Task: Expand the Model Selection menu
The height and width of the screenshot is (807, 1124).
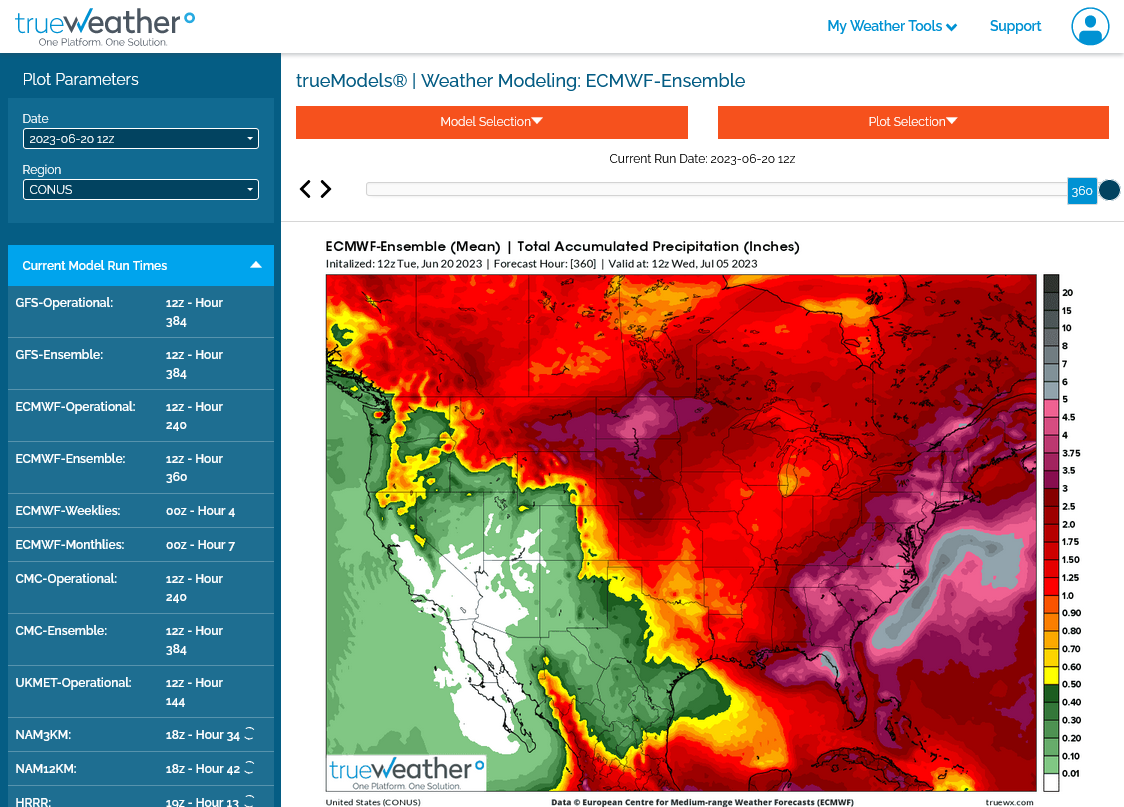Action: pyautogui.click(x=492, y=122)
